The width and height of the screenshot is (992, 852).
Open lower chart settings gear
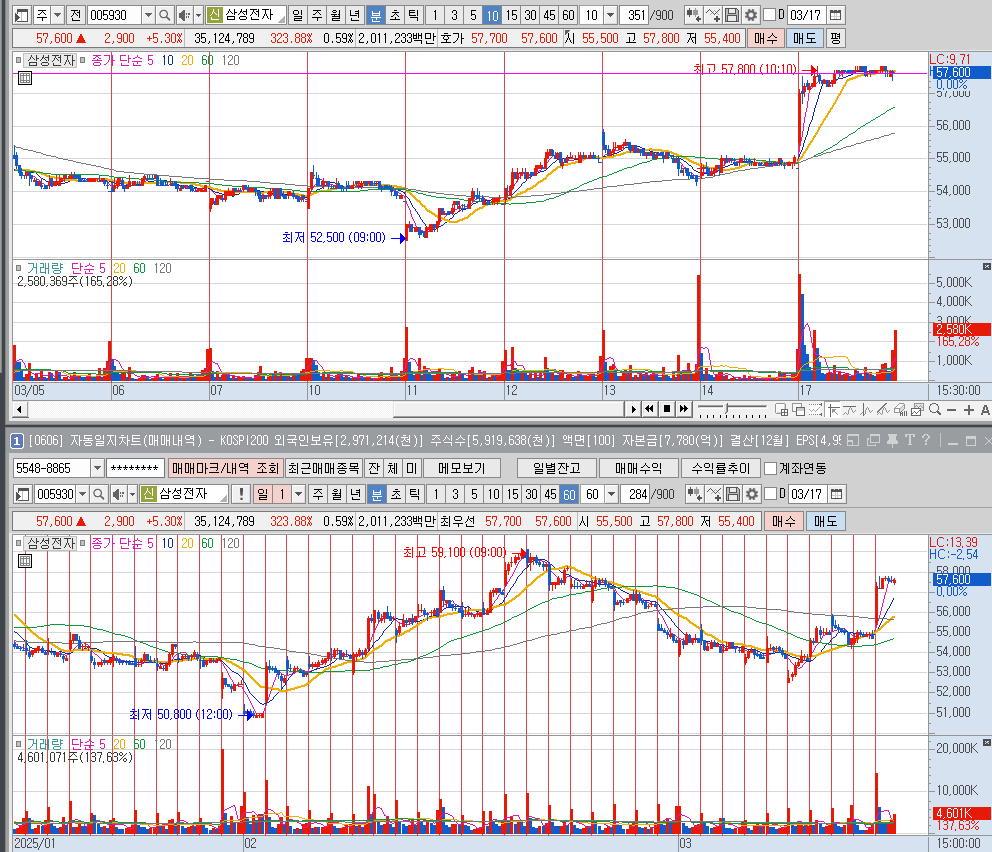tap(752, 494)
